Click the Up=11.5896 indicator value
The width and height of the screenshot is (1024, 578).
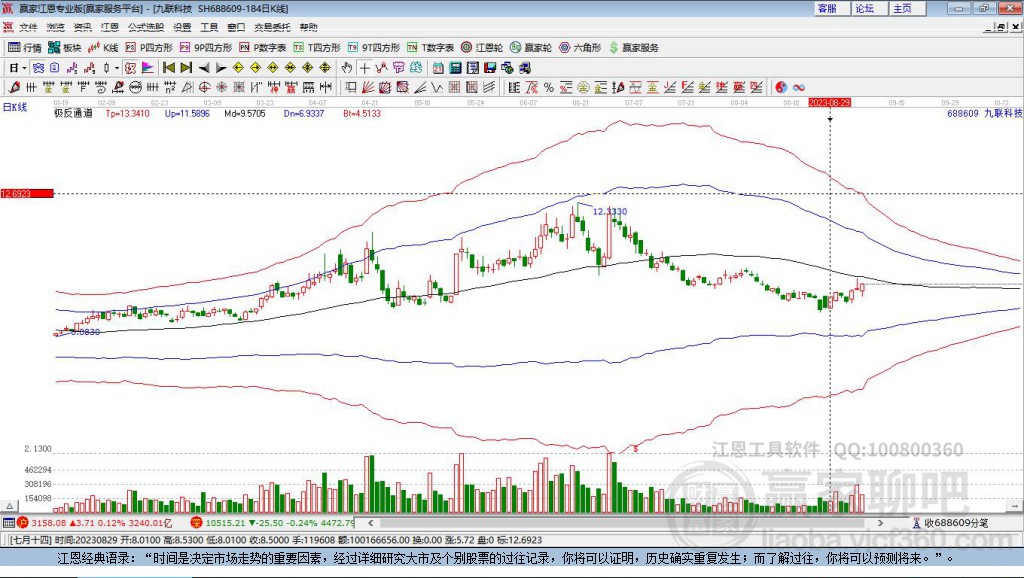tap(187, 113)
